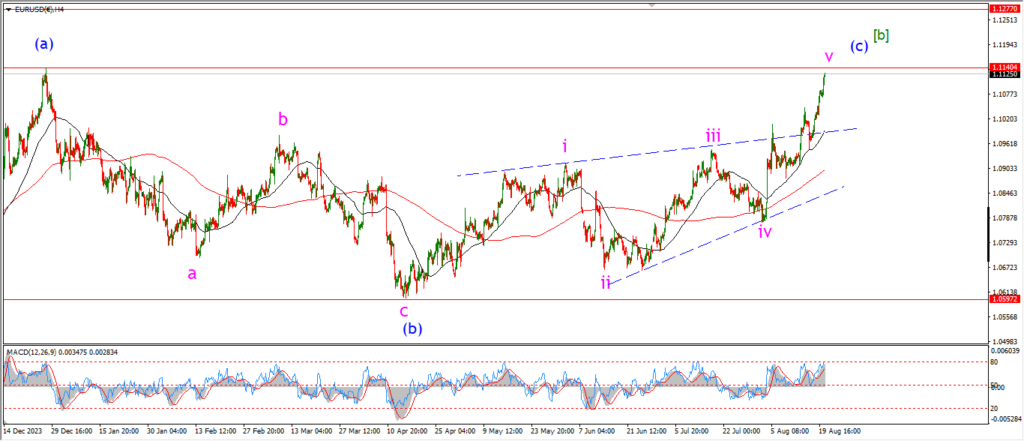
Task: Click the green [b] wave label
Action: coord(881,36)
